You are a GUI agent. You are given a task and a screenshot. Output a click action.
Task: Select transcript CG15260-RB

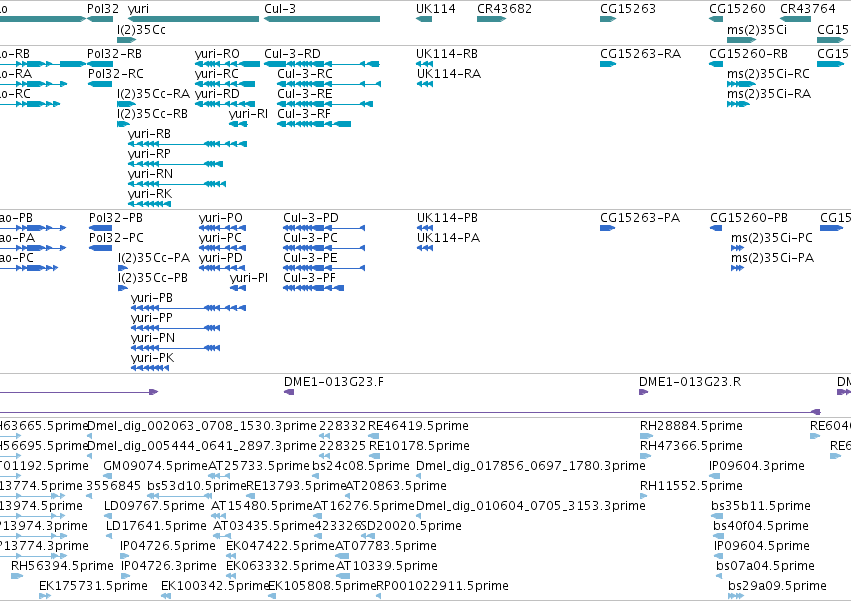(x=716, y=64)
